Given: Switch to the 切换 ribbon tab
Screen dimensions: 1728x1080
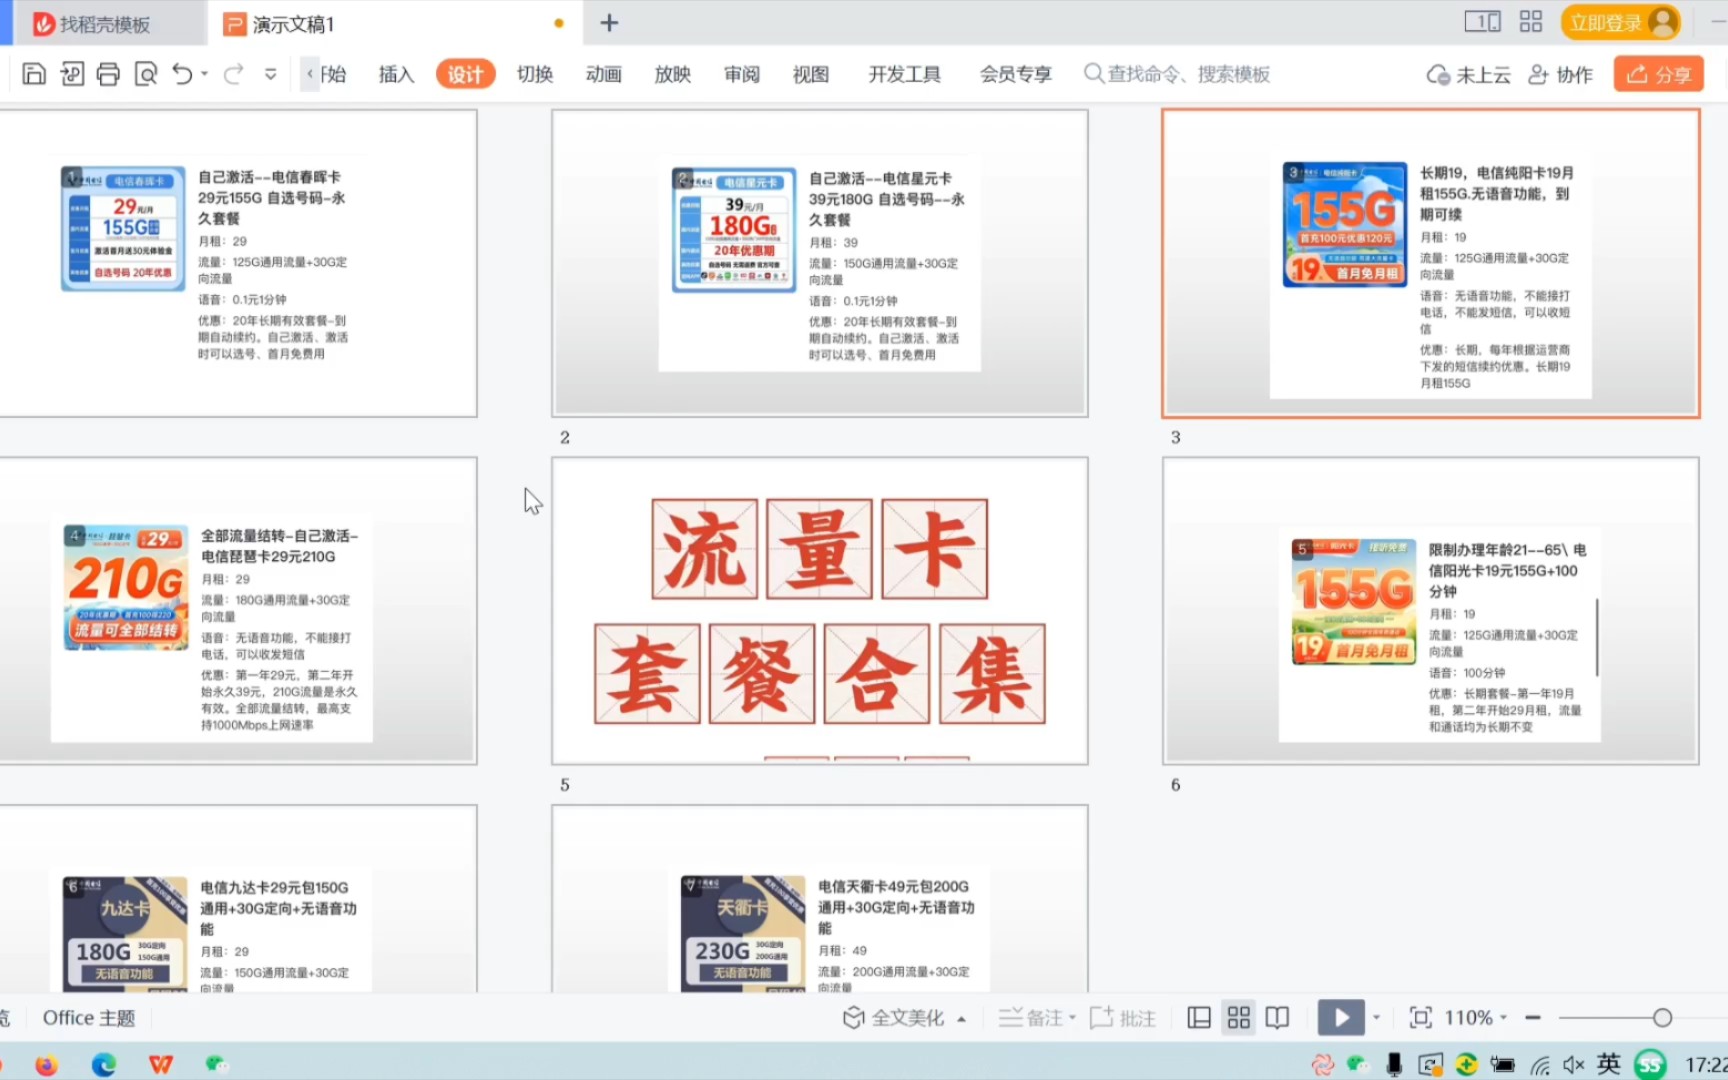Looking at the screenshot, I should 535,74.
